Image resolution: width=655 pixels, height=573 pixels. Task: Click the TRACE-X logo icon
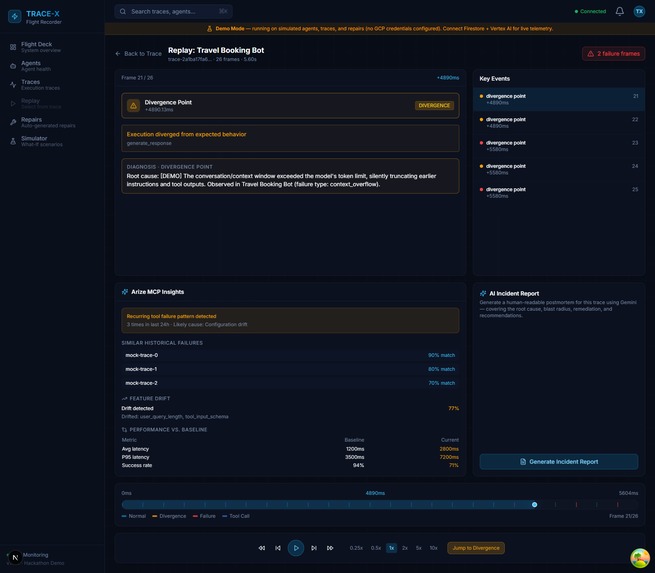point(15,16)
